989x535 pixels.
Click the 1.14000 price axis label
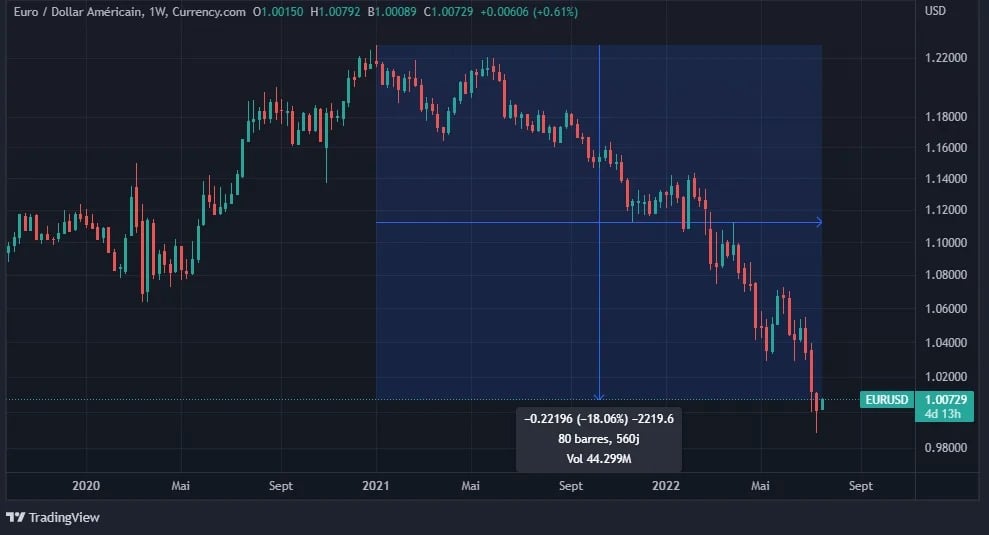pos(945,179)
